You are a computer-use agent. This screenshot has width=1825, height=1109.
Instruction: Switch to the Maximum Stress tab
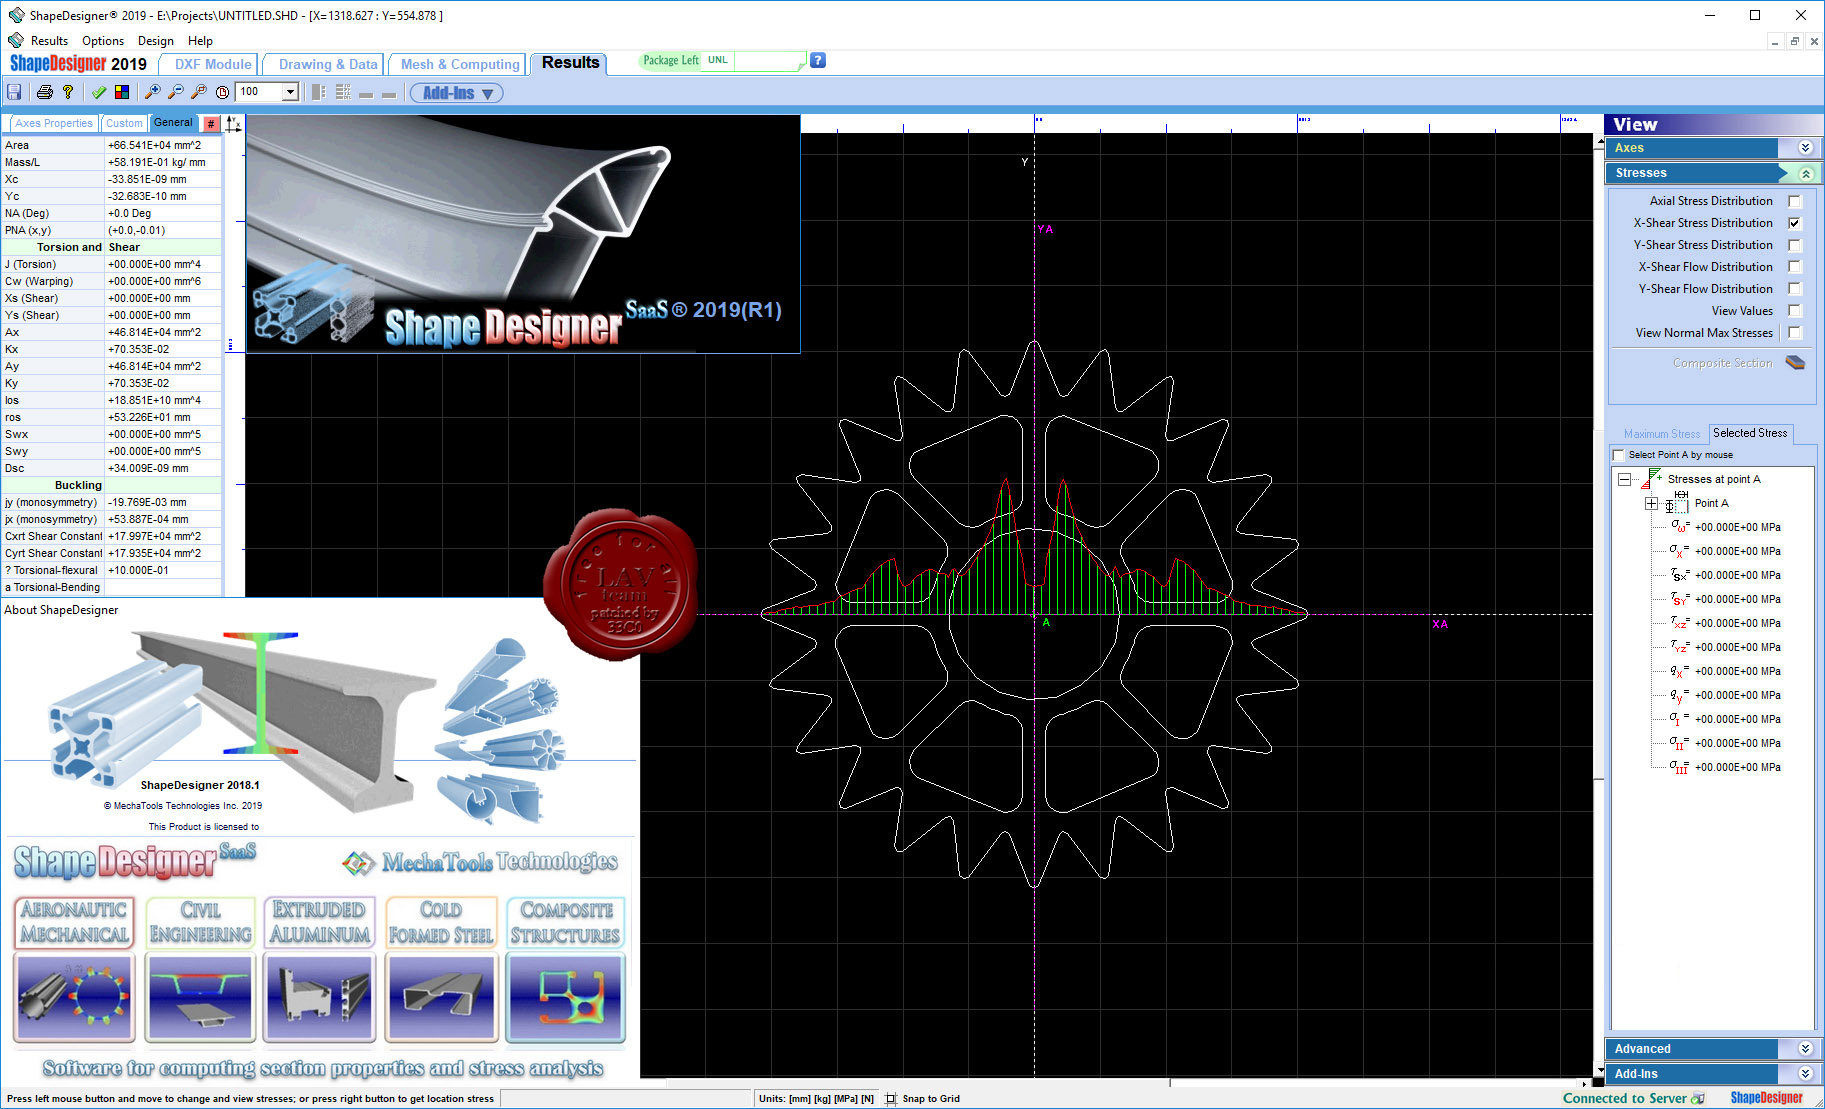[x=1661, y=434]
